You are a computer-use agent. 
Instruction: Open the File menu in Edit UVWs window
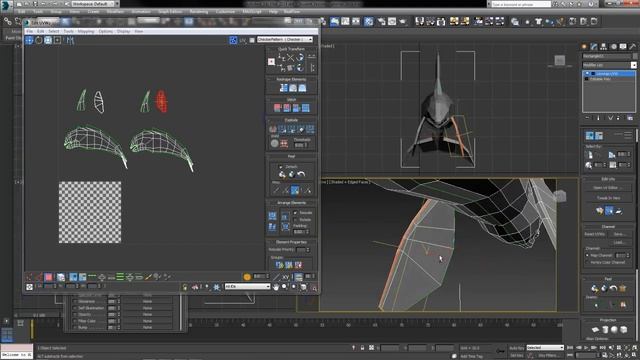[x=29, y=31]
